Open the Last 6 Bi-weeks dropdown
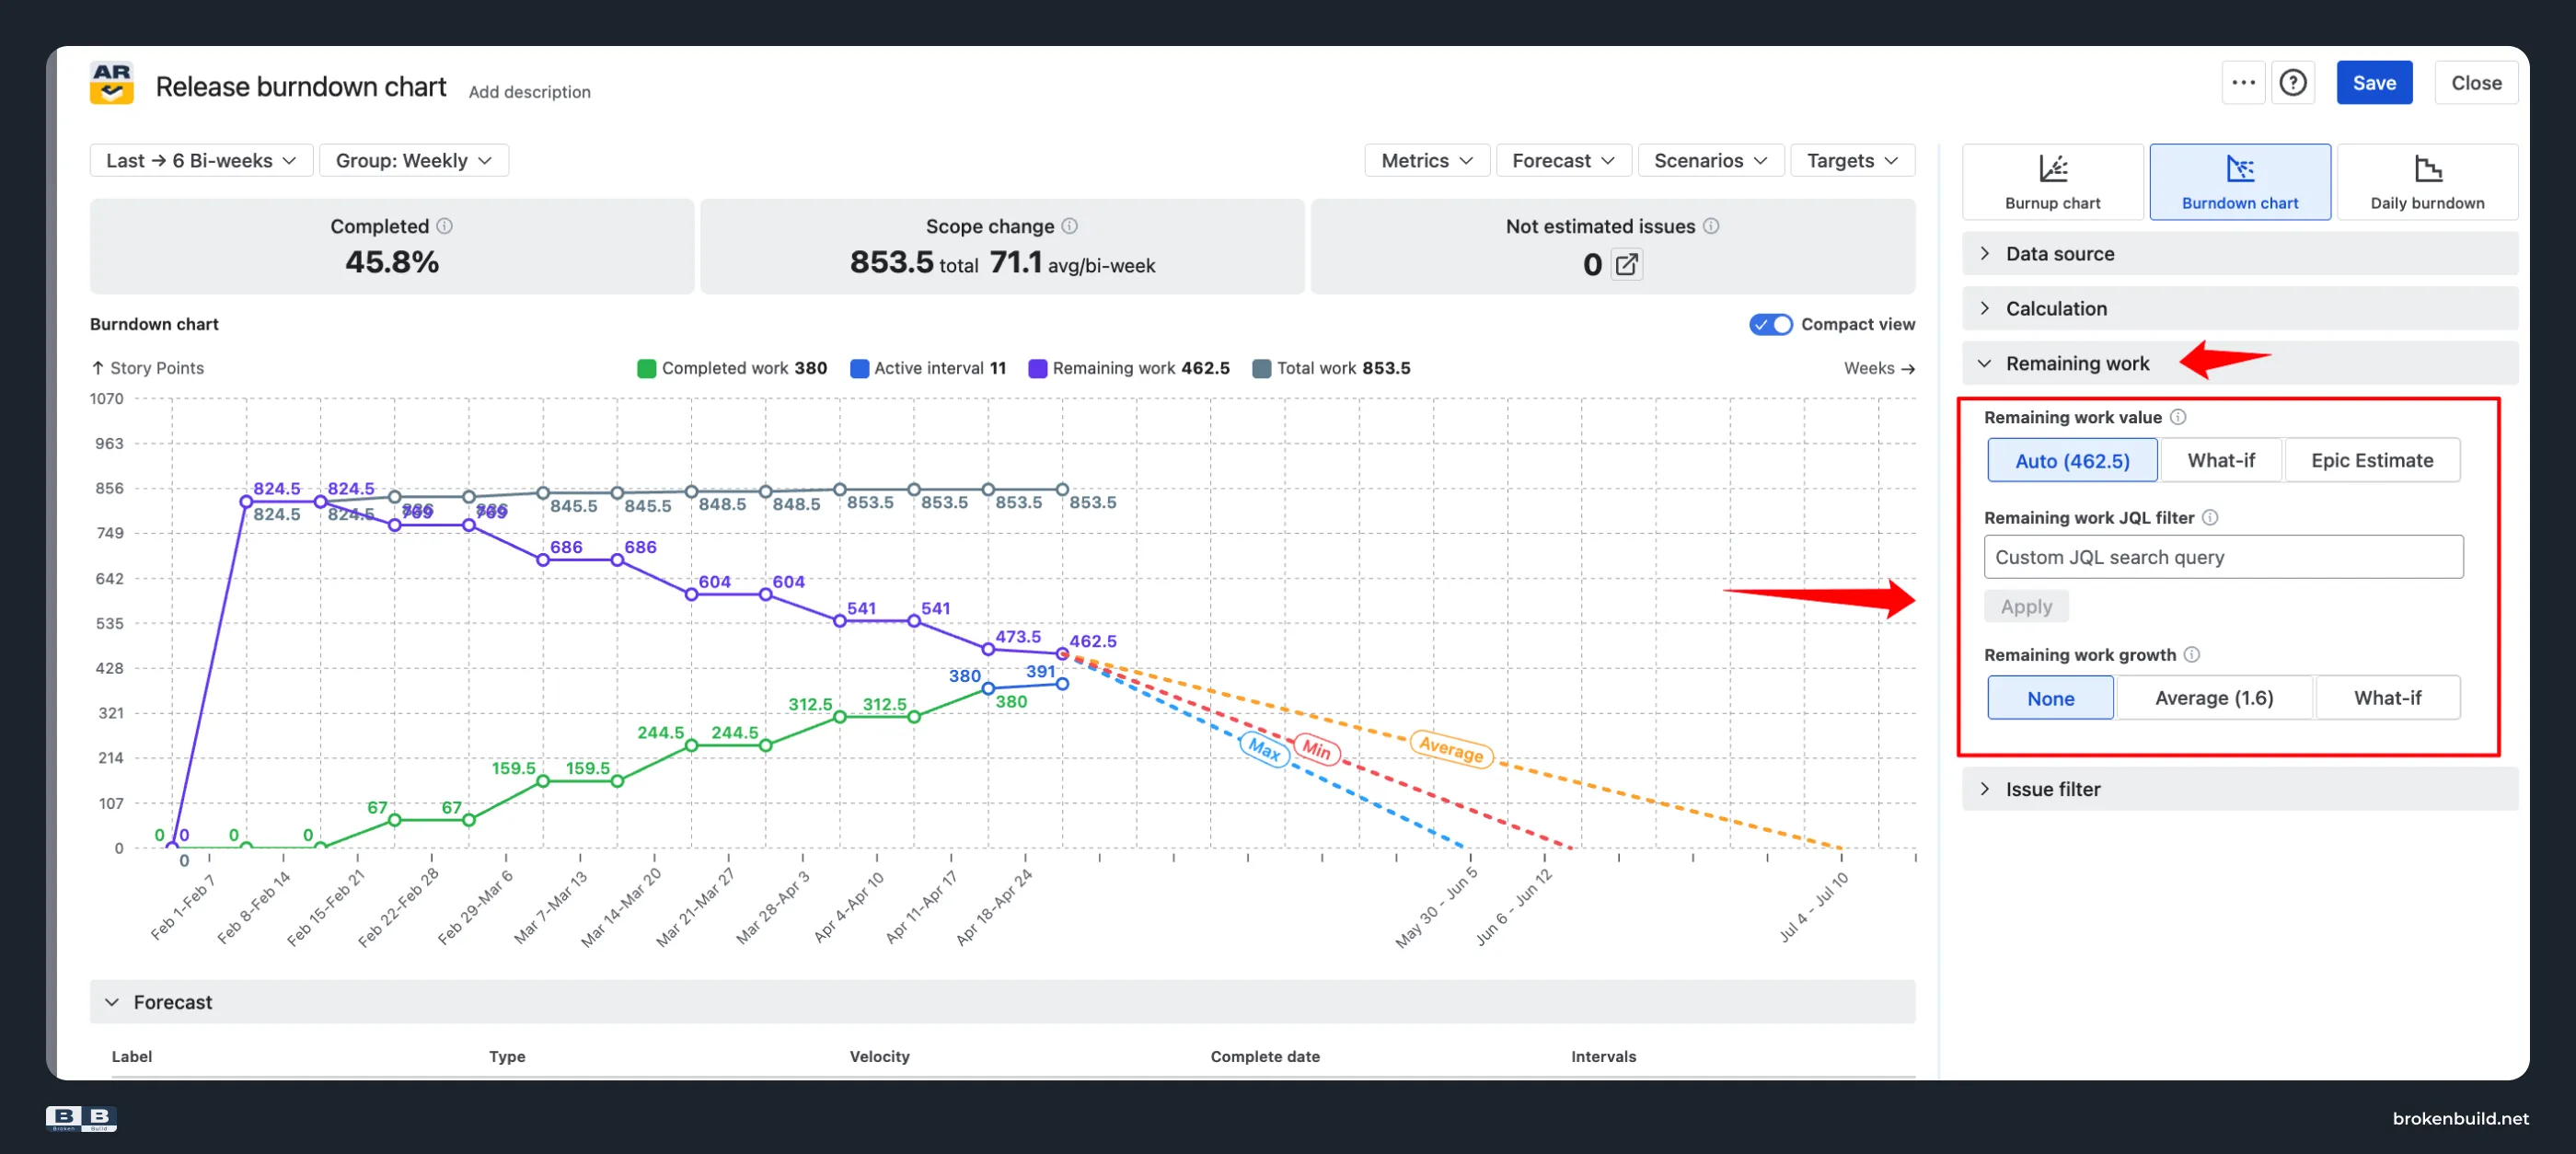Viewport: 2576px width, 1154px height. 201,160
